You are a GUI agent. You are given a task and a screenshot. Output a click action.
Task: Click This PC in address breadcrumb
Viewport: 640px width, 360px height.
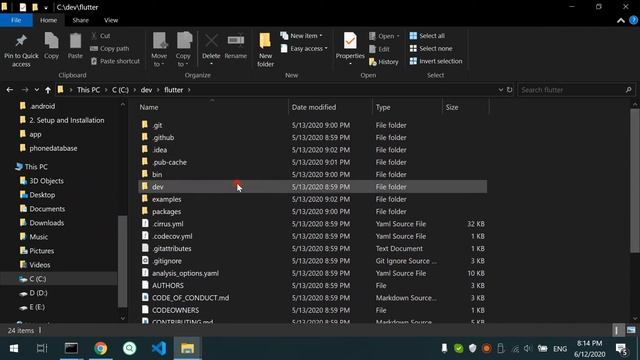pyautogui.click(x=88, y=90)
